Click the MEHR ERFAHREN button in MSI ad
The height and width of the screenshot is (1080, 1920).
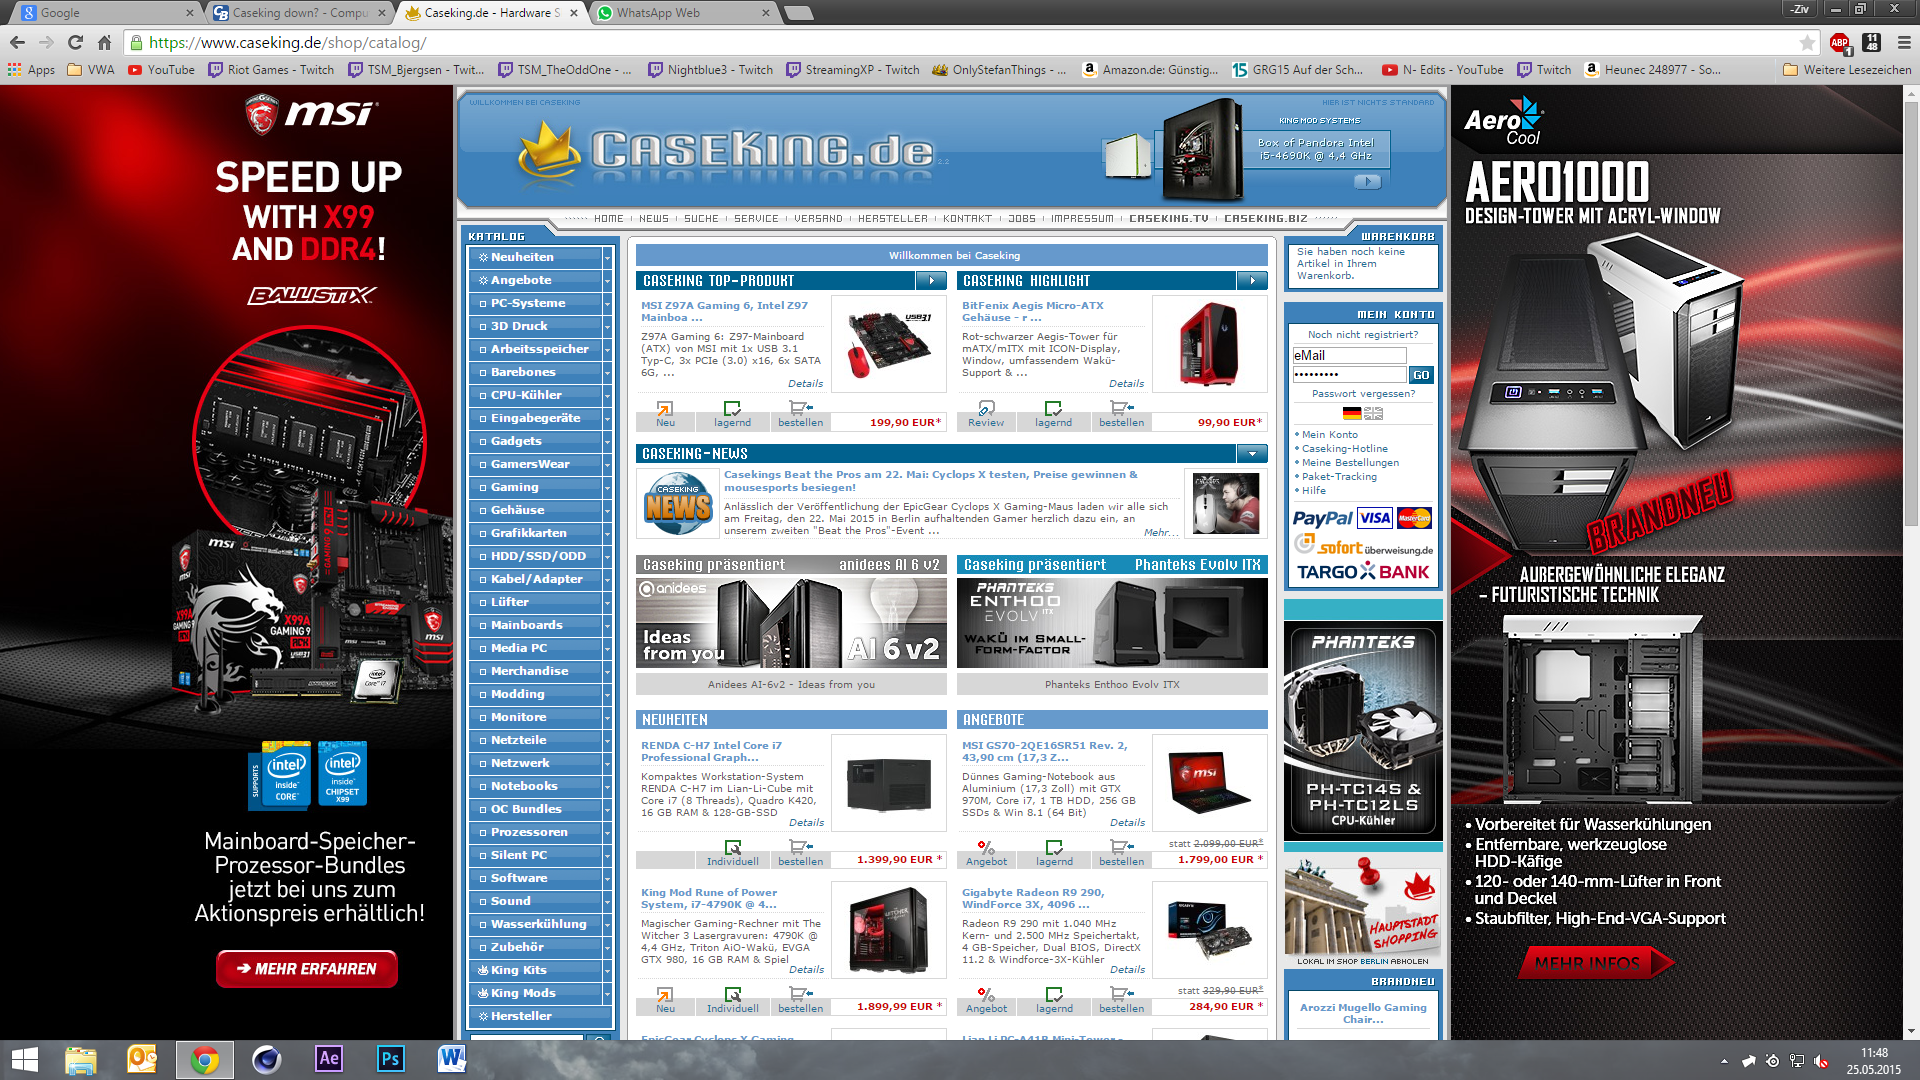coord(307,968)
